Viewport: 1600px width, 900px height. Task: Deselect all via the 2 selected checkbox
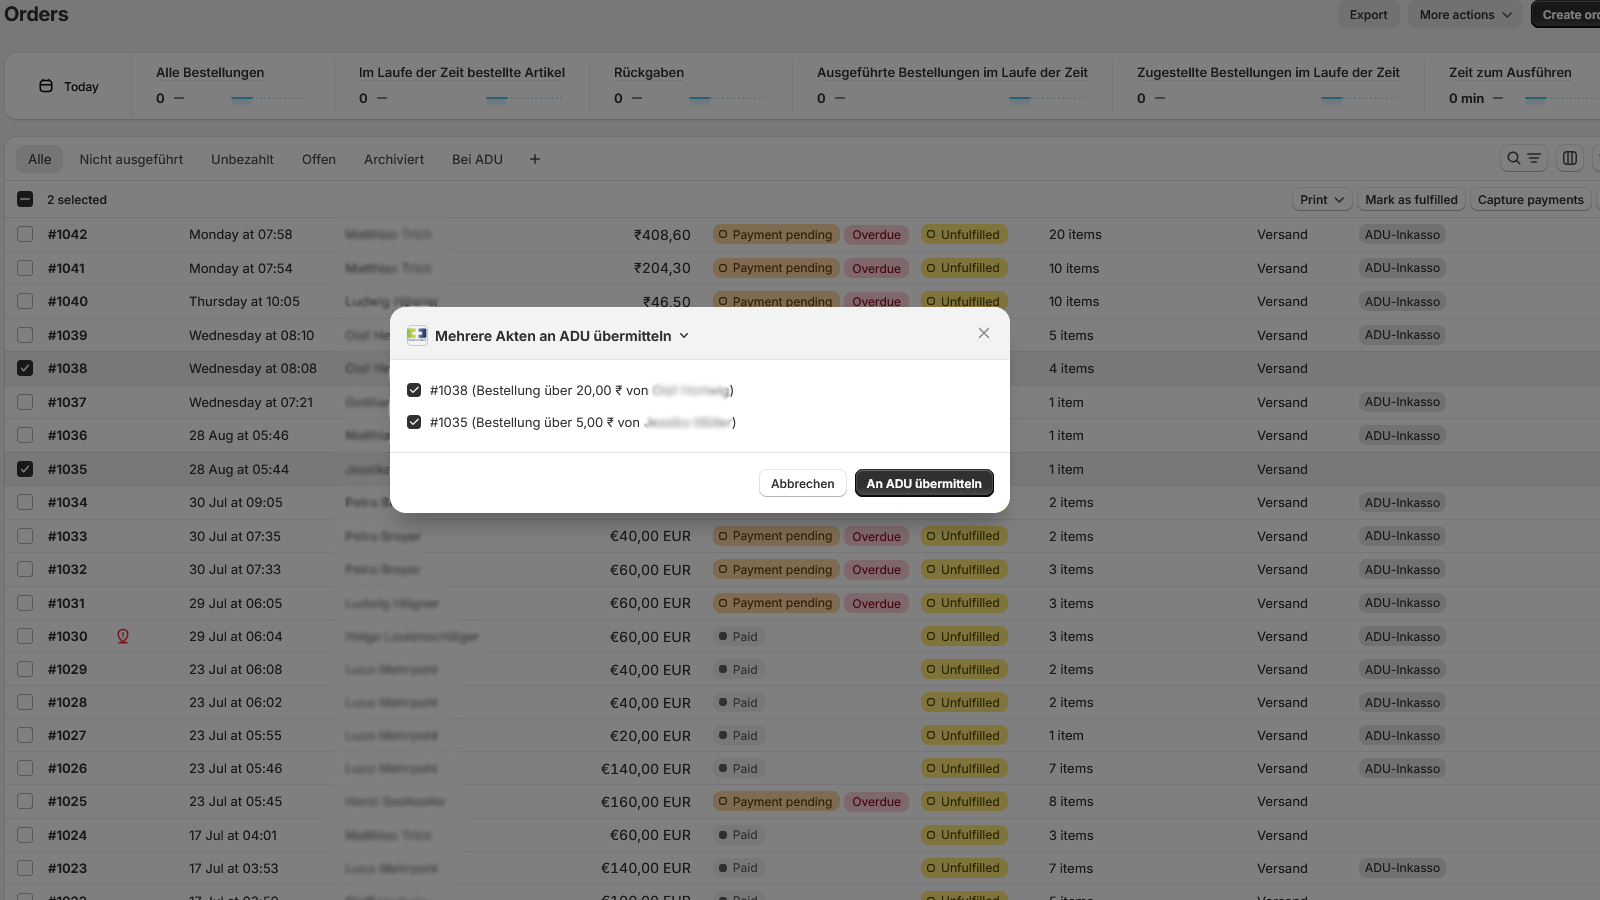point(25,199)
